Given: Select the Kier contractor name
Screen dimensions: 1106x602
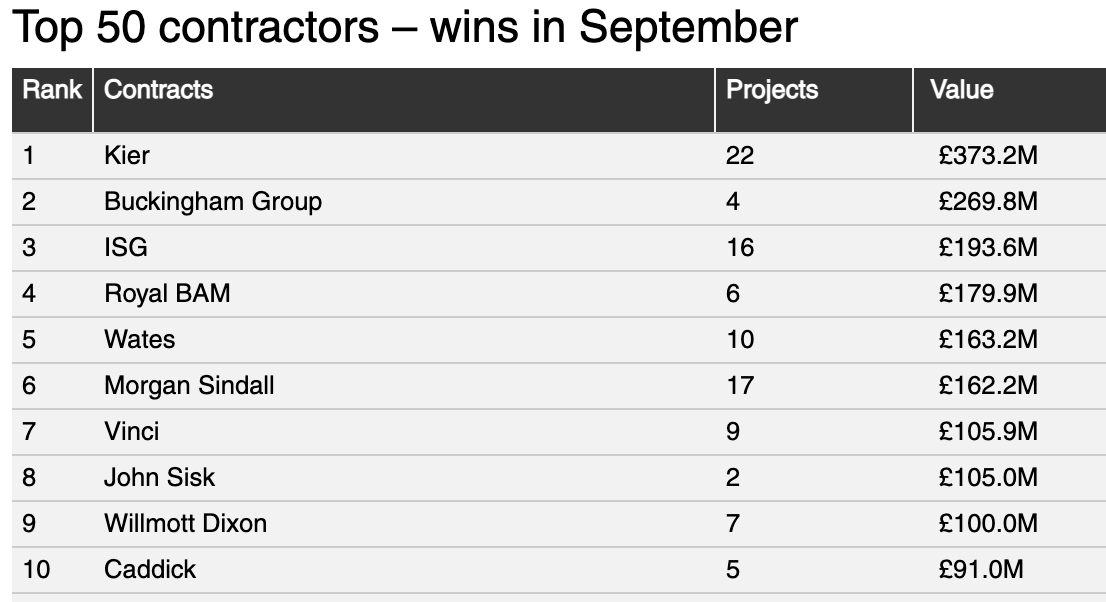Looking at the screenshot, I should (x=127, y=155).
